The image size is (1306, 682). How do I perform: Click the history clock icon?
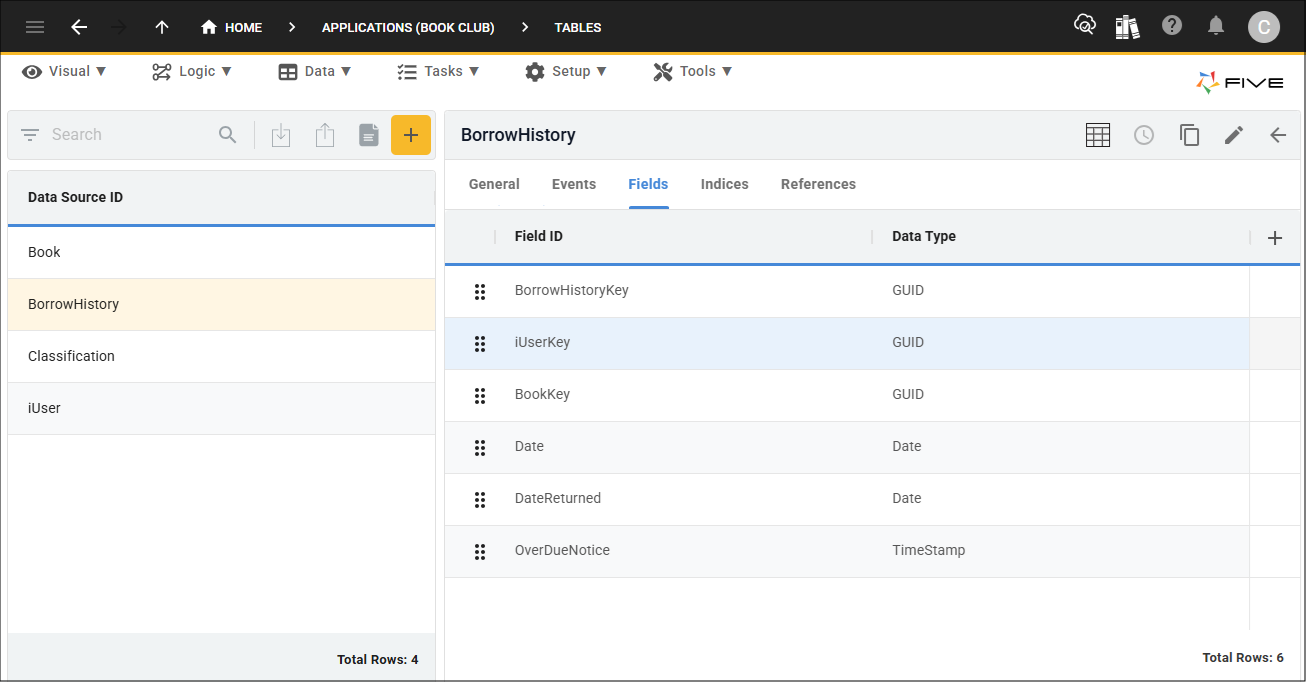[x=1144, y=135]
